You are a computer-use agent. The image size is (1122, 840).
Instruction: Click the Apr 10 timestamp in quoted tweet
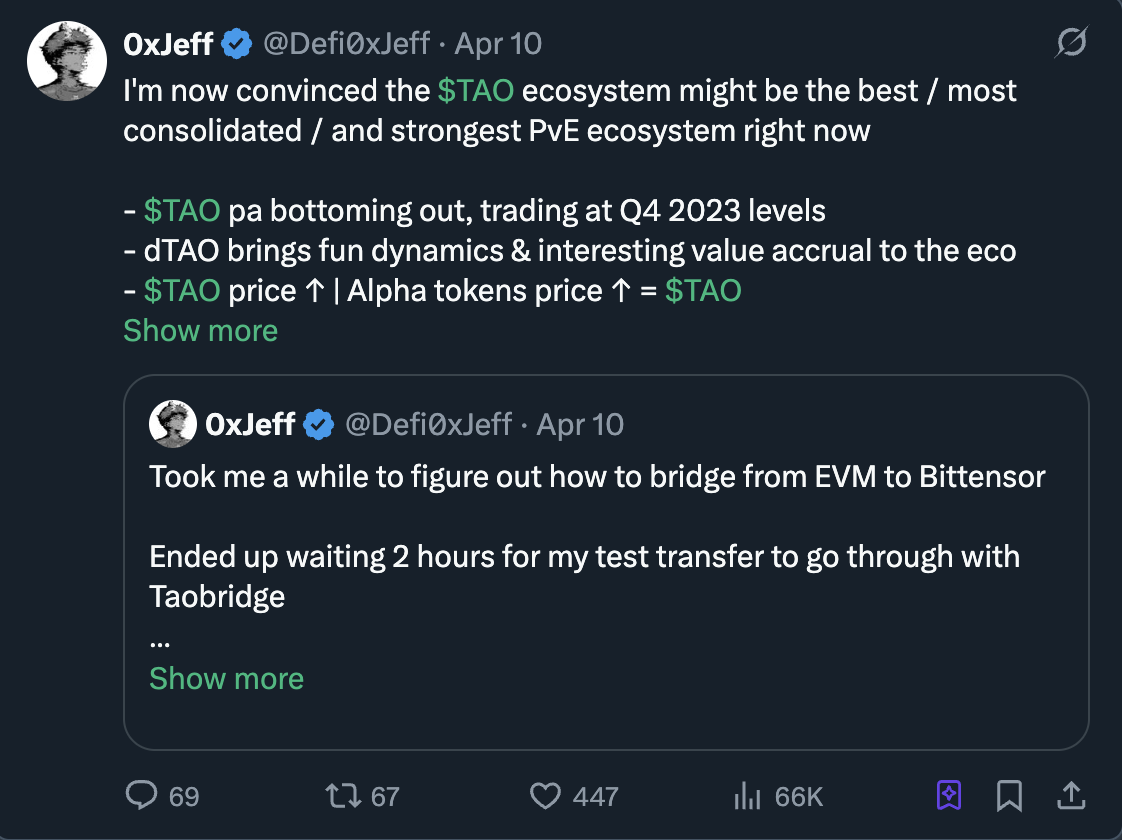point(580,424)
